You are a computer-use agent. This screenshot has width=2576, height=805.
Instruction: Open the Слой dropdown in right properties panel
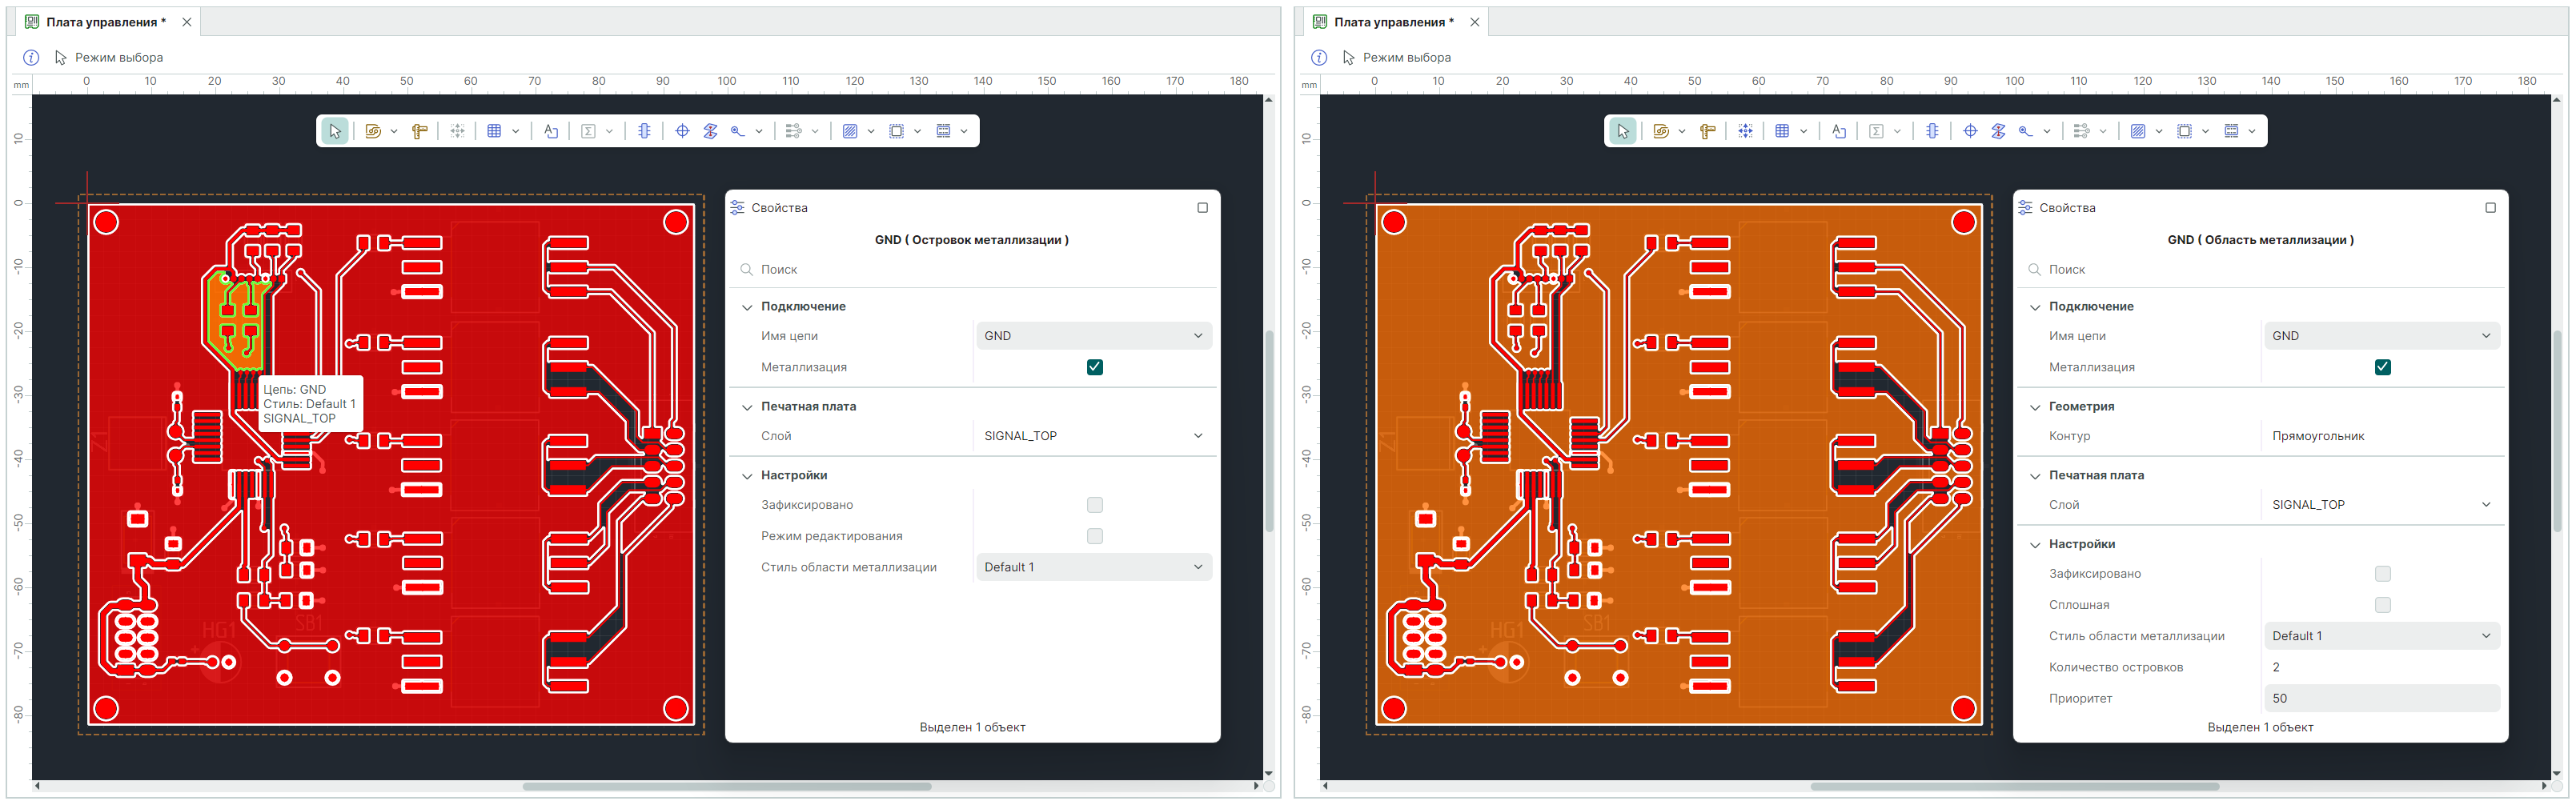point(2380,505)
